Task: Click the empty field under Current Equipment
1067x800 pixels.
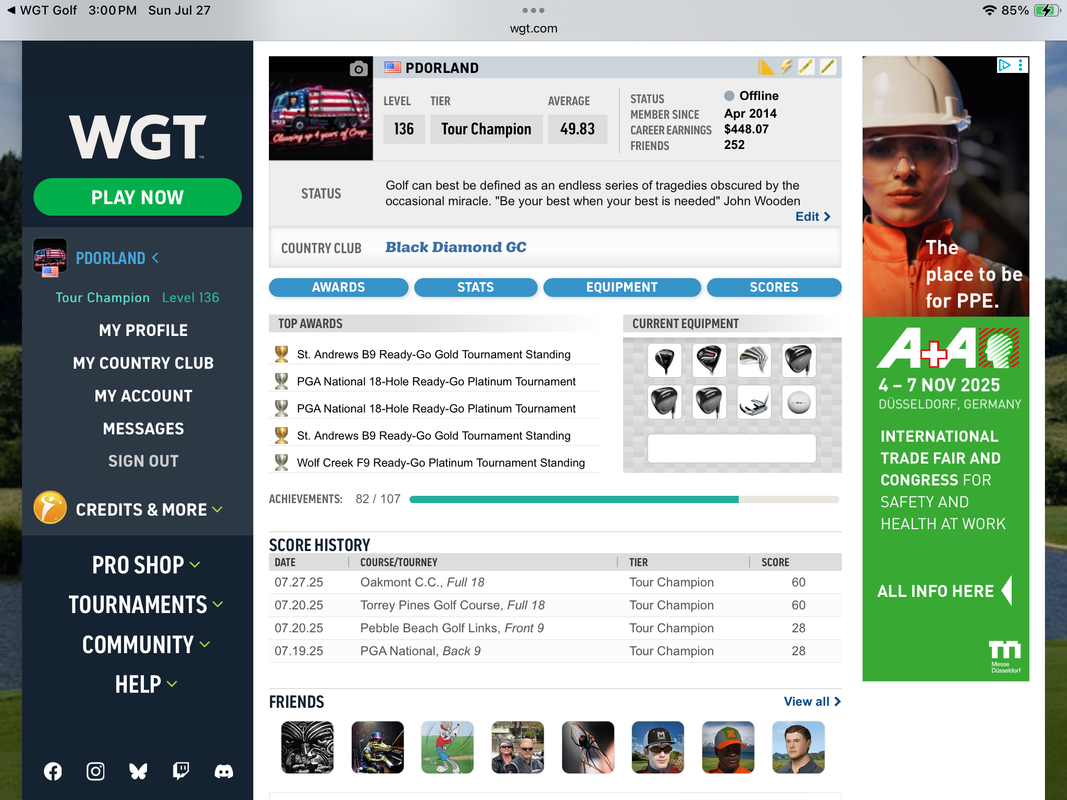Action: pos(732,448)
